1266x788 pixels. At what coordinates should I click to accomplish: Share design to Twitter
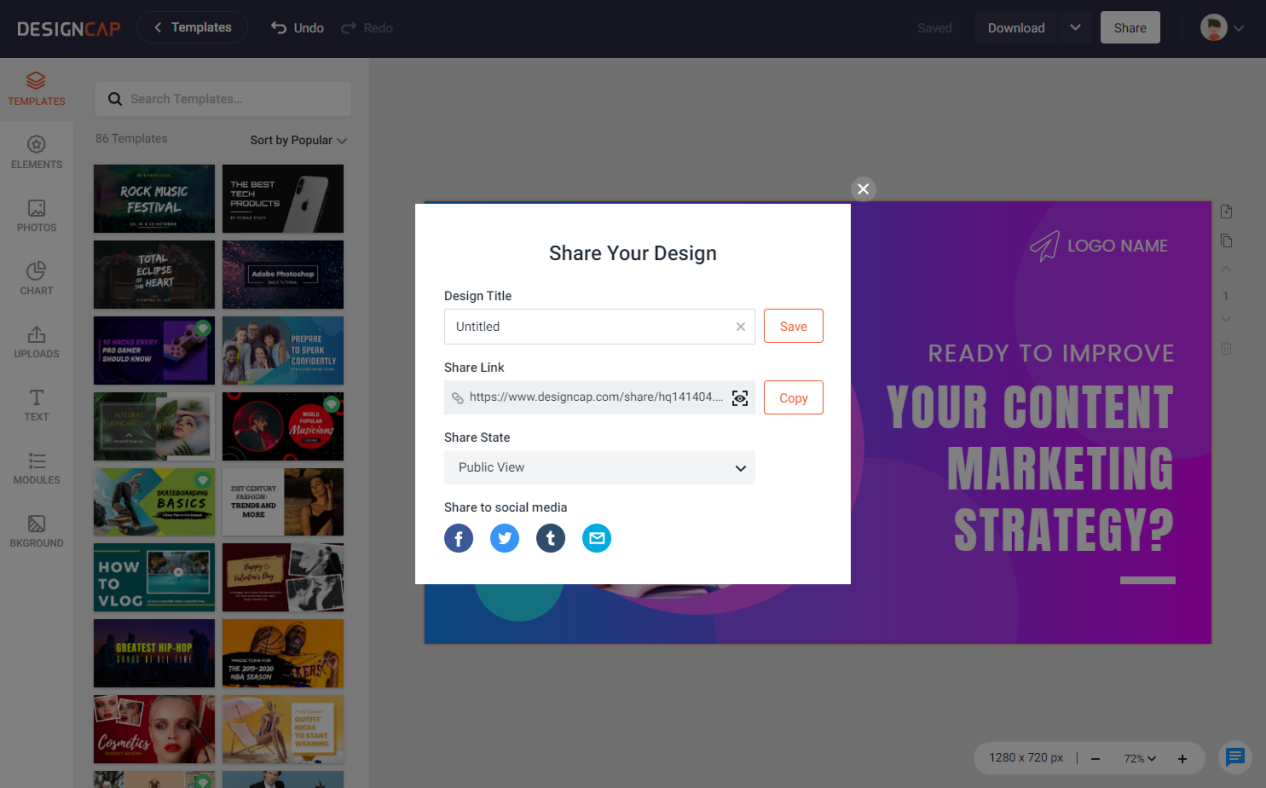tap(505, 539)
